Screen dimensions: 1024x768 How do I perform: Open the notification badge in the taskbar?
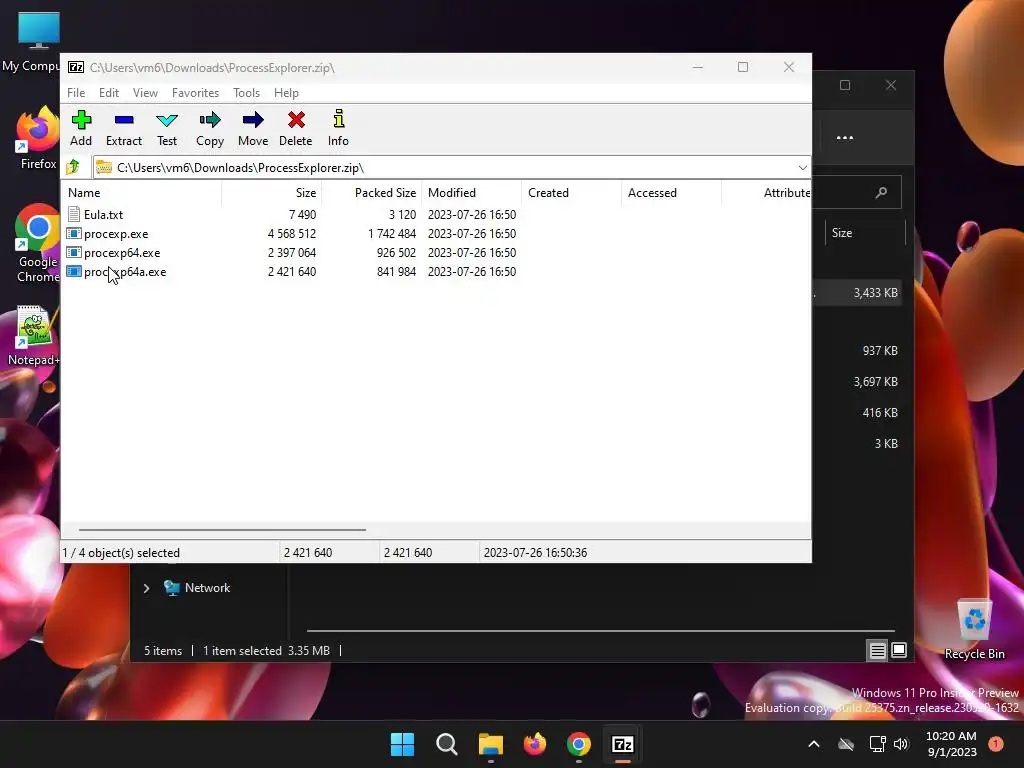pyautogui.click(x=995, y=744)
